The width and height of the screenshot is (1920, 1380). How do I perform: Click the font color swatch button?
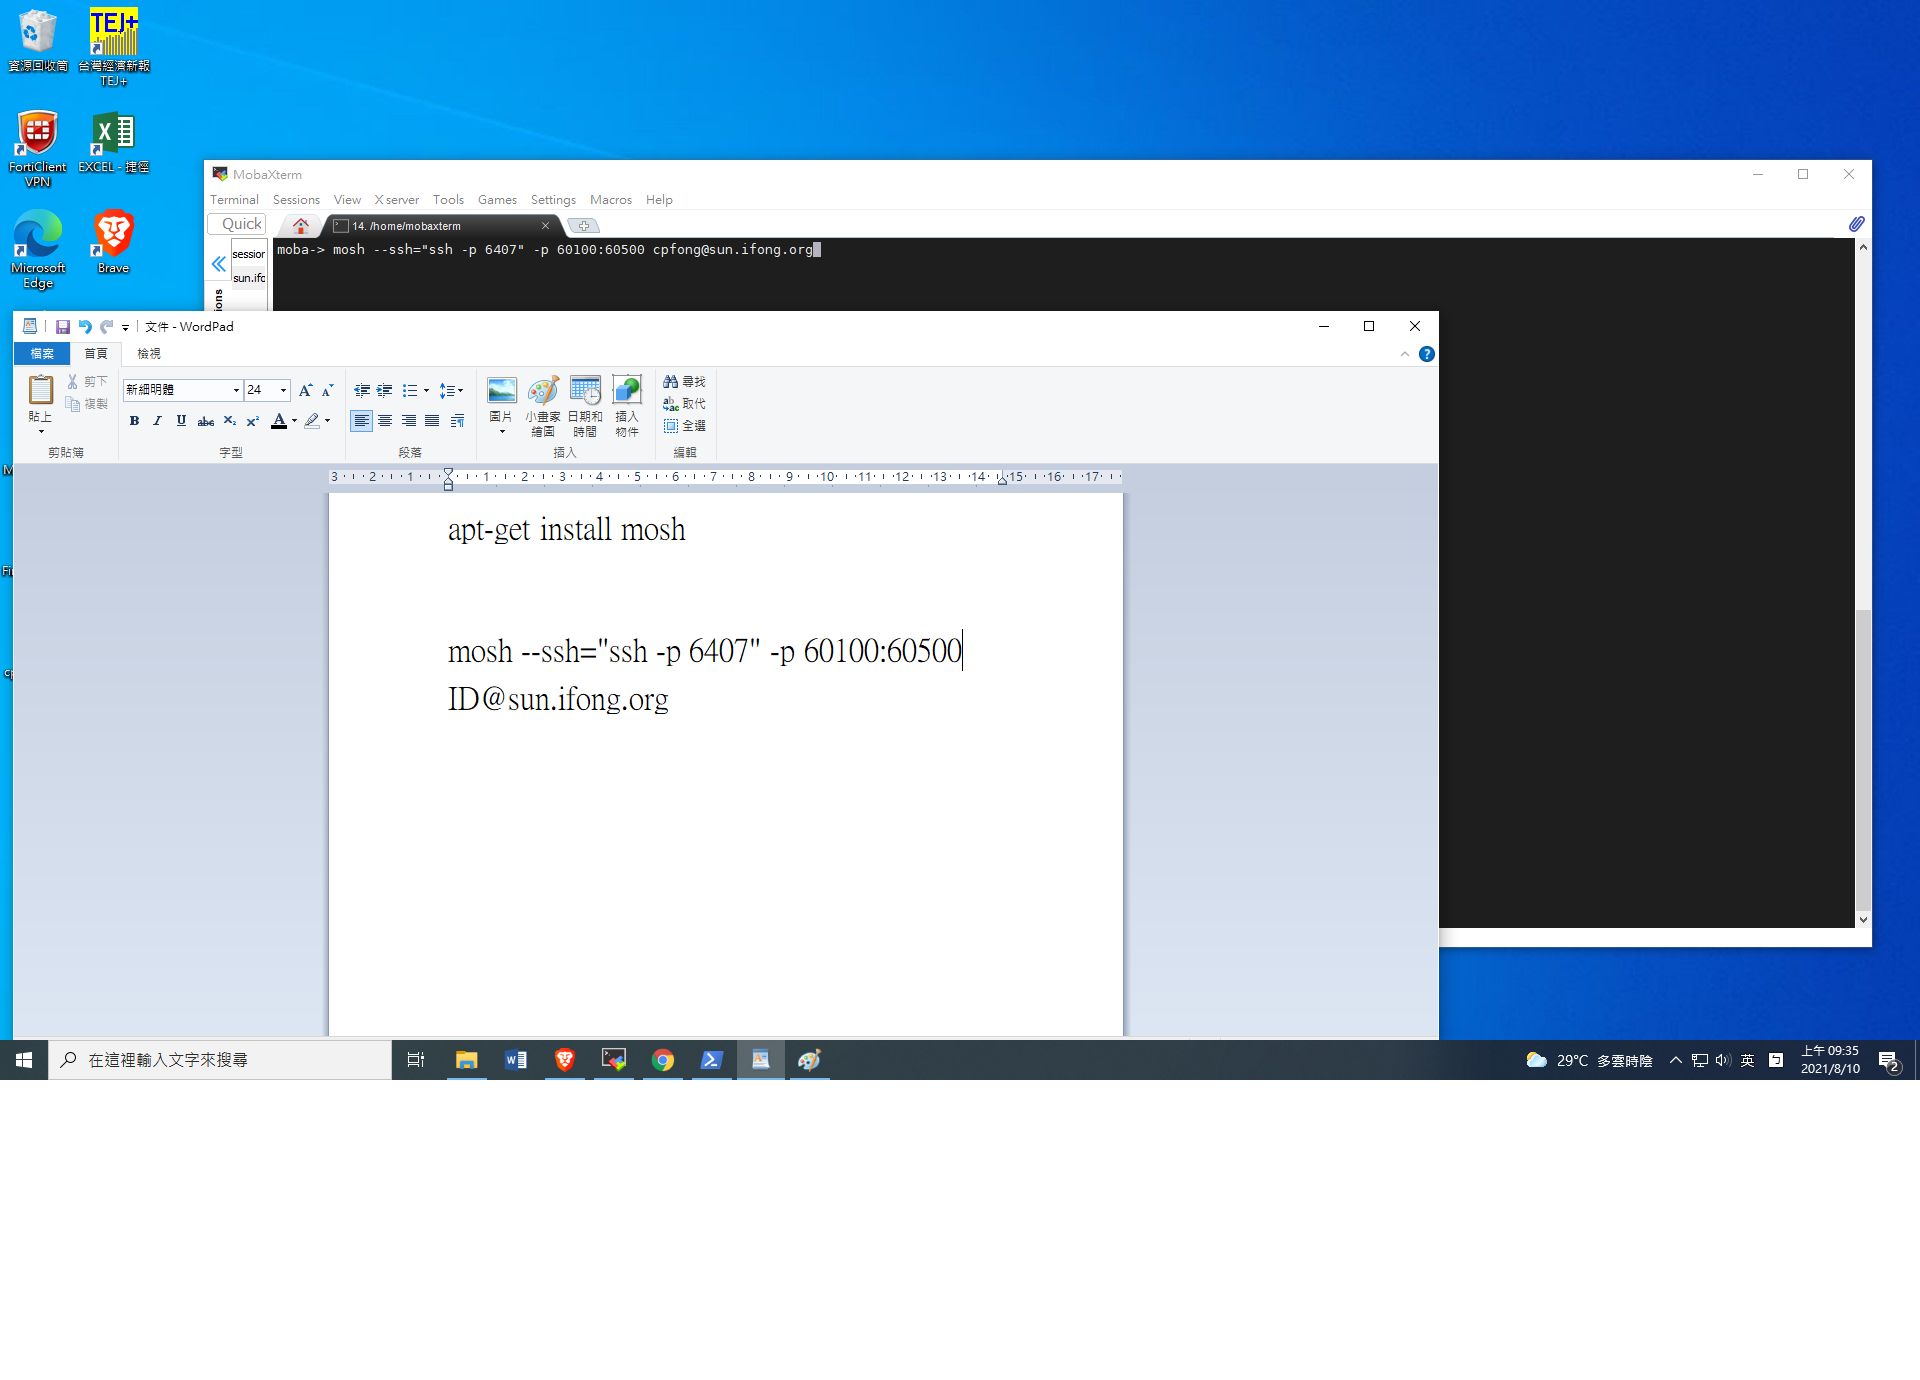(279, 421)
